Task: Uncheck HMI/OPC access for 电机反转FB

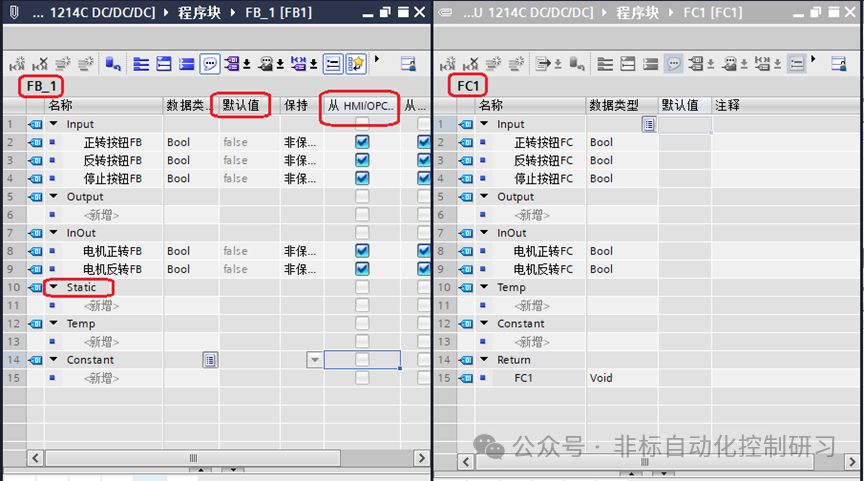Action: coord(362,269)
